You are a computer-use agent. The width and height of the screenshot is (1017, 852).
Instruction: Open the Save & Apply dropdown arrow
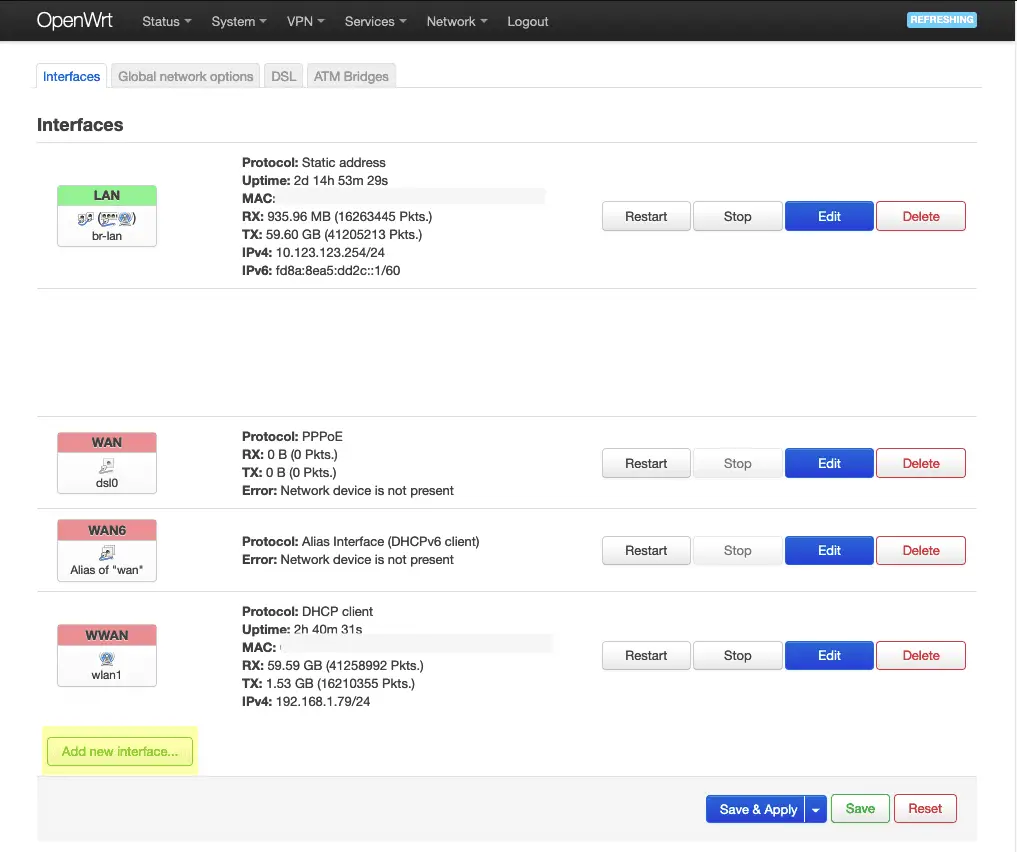pyautogui.click(x=815, y=809)
